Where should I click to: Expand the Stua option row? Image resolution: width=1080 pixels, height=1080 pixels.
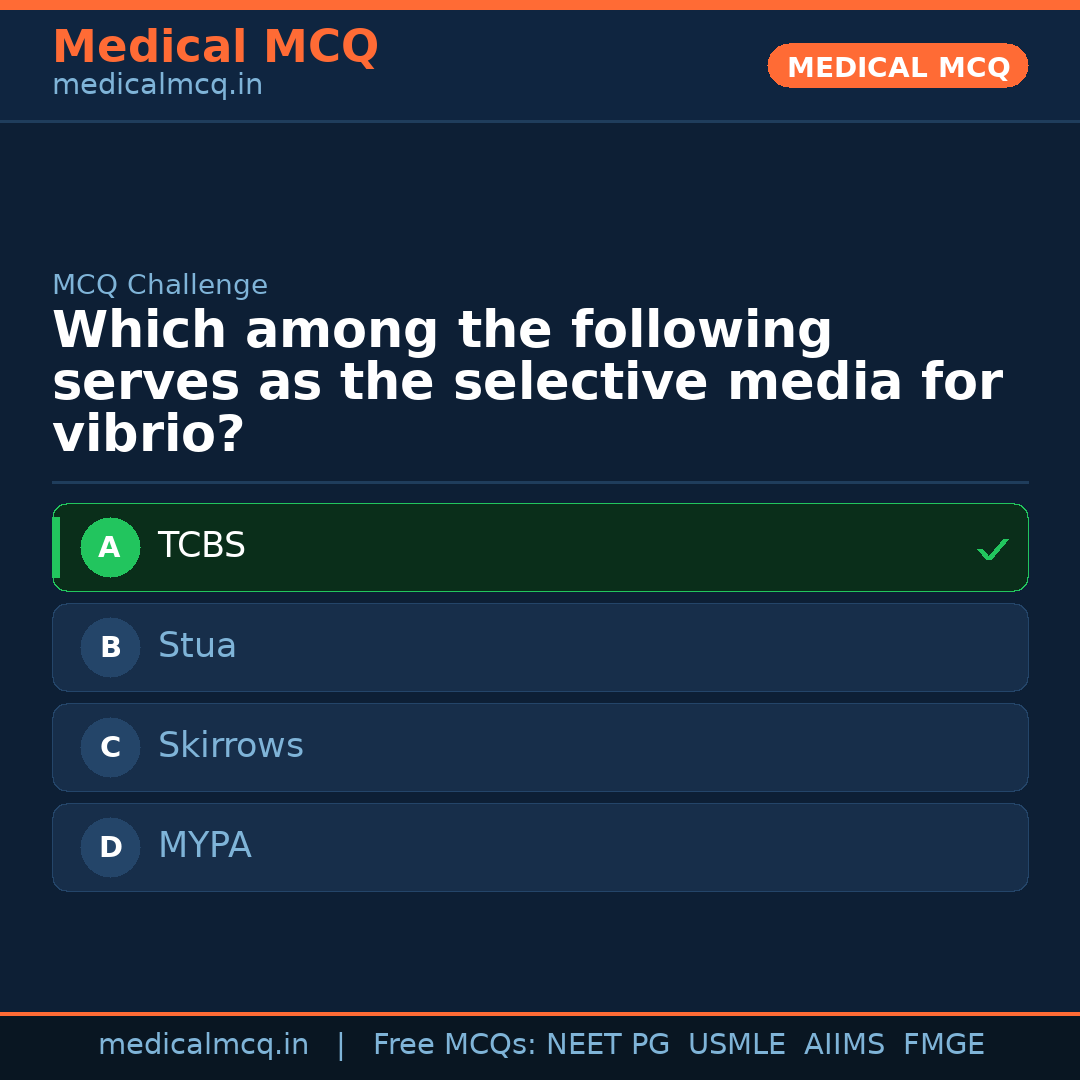click(540, 647)
